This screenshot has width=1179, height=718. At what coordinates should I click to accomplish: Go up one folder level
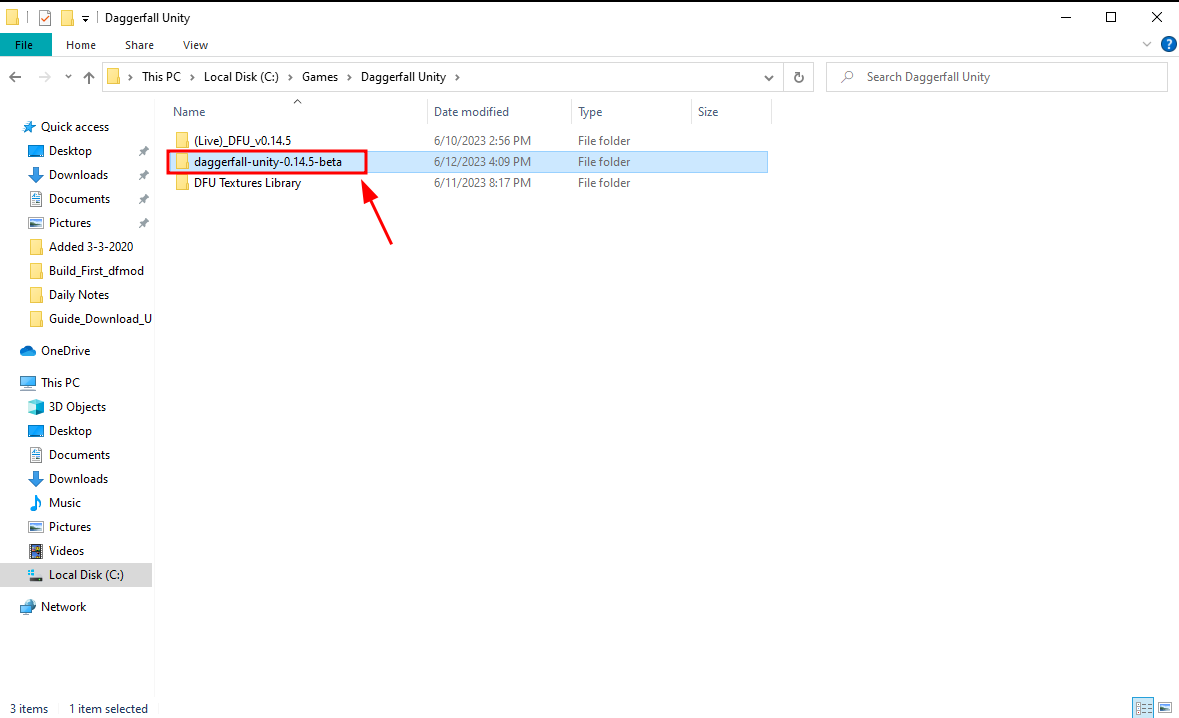pyautogui.click(x=89, y=77)
